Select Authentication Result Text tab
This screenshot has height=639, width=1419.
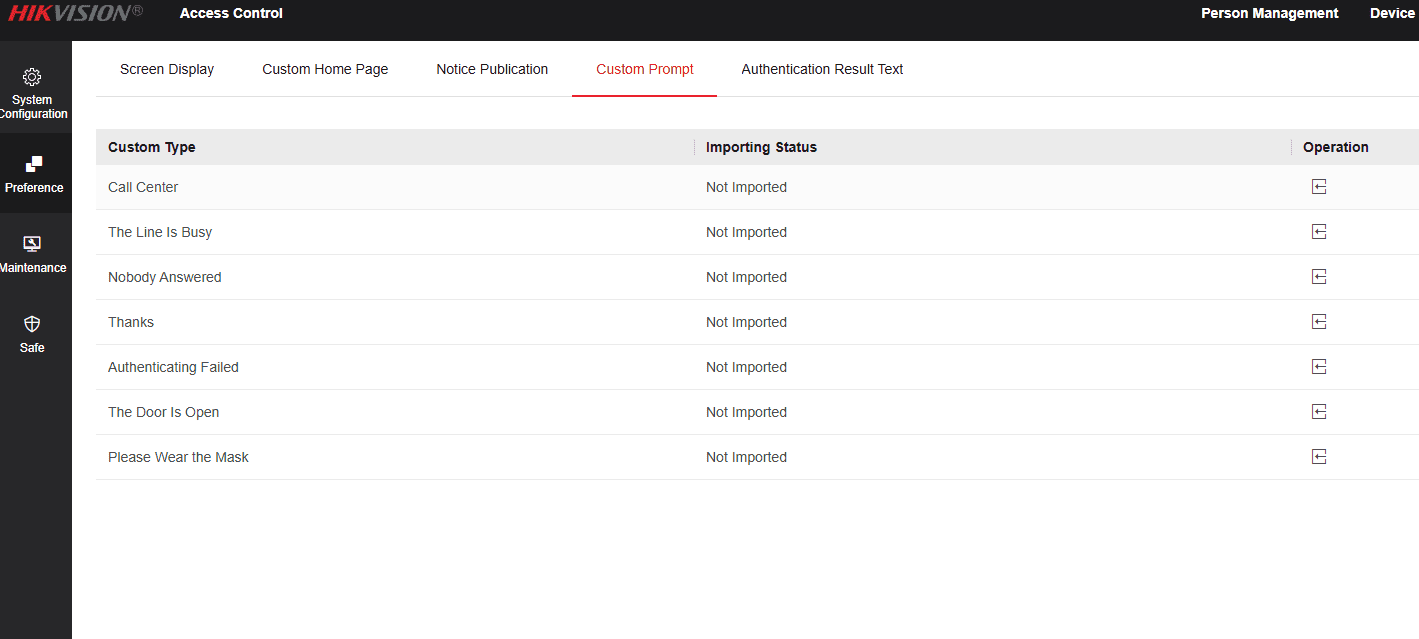(822, 69)
